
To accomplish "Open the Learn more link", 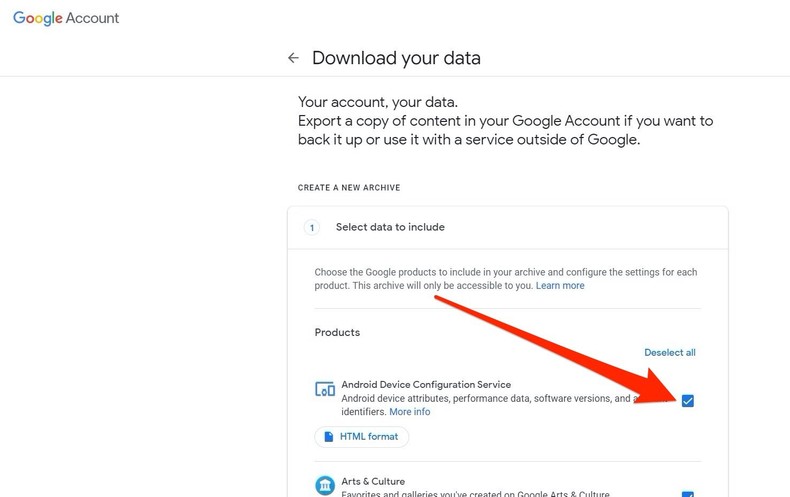I will (x=560, y=286).
